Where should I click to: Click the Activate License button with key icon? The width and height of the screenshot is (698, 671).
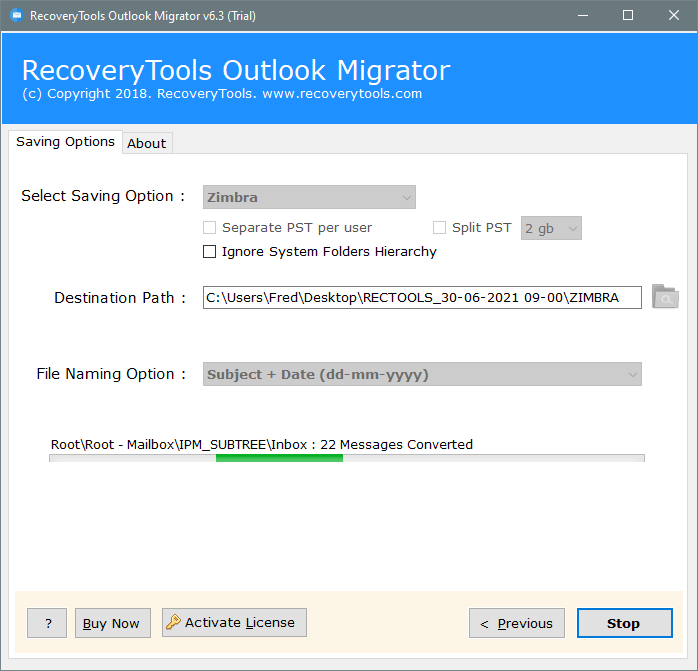234,622
